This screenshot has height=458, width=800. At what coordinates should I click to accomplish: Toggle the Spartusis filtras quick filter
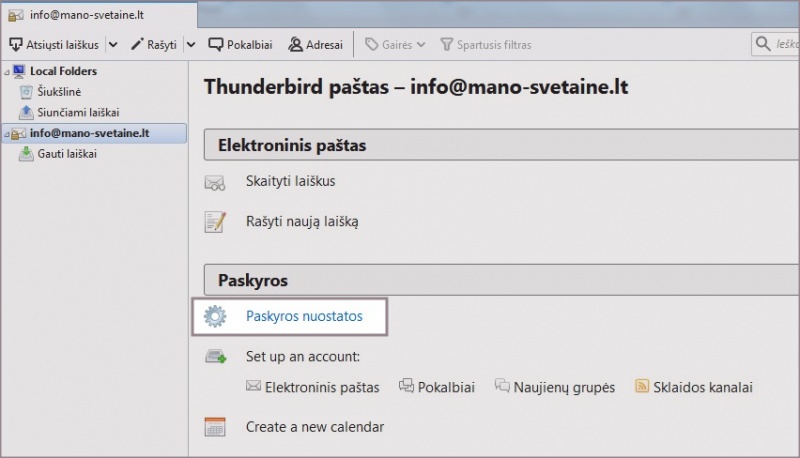pos(486,45)
